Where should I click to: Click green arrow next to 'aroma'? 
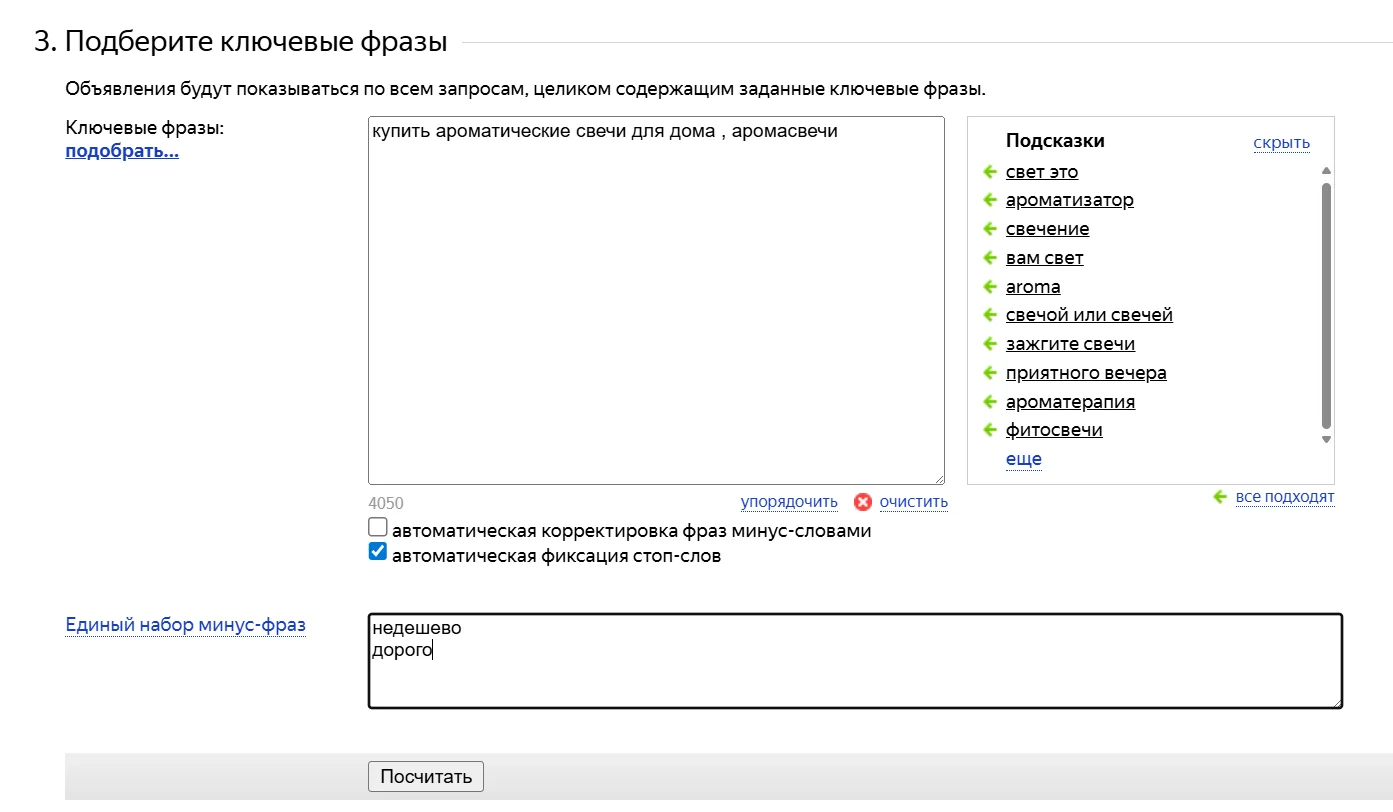[x=990, y=287]
